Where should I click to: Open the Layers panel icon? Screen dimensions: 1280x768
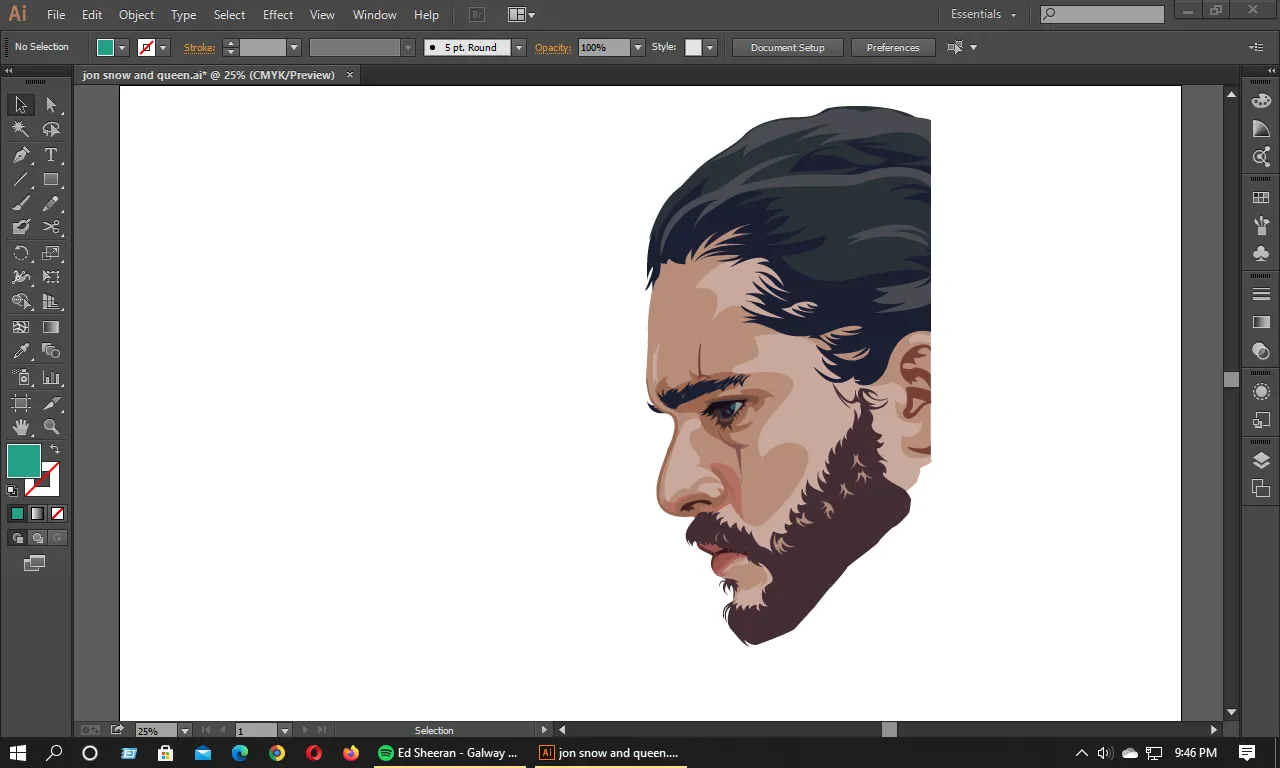1261,460
